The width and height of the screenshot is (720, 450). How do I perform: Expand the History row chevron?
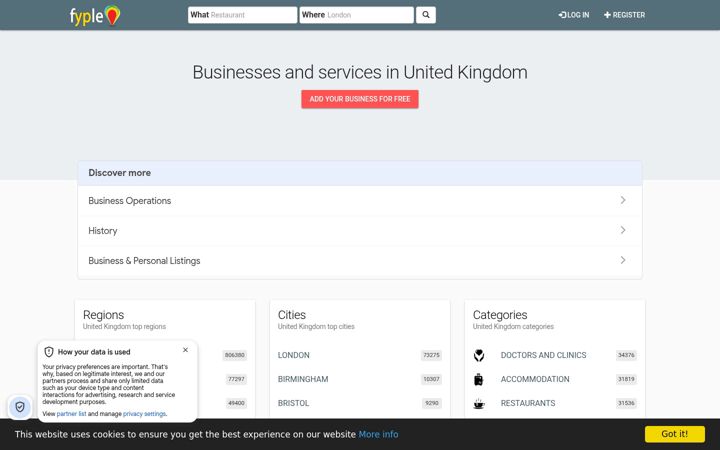(x=623, y=230)
